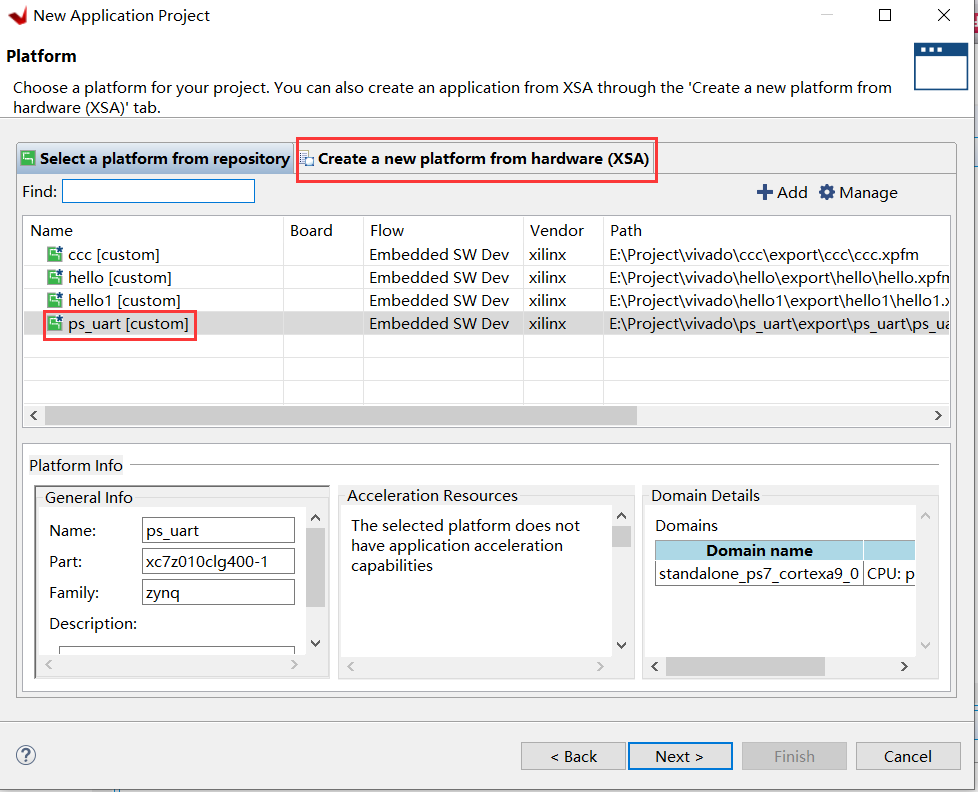Click the Find text field
The width and height of the screenshot is (978, 792).
pos(158,191)
